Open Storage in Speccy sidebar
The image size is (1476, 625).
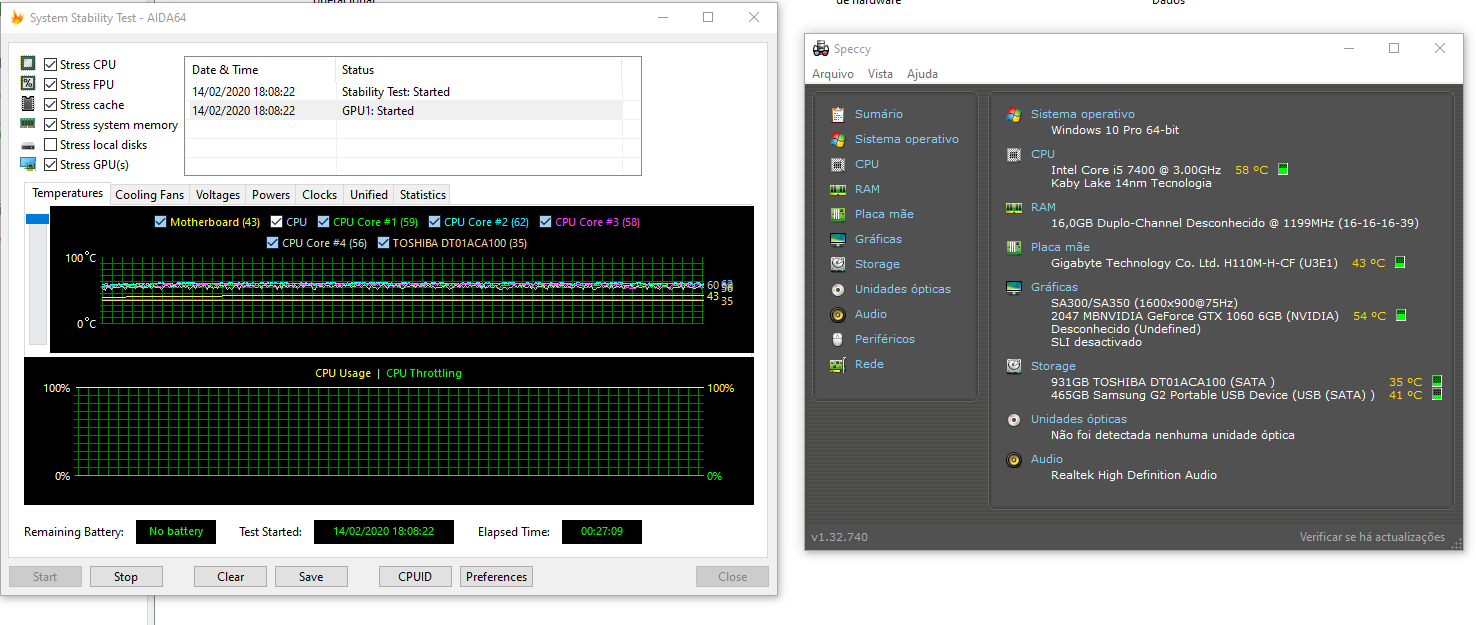(x=877, y=264)
